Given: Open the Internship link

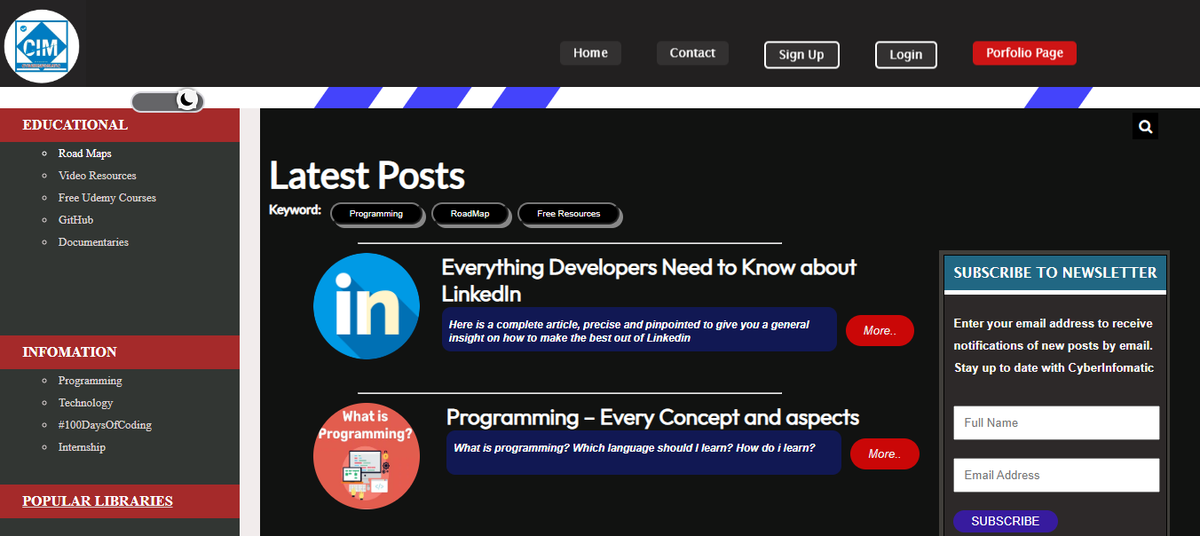Looking at the screenshot, I should click(82, 447).
